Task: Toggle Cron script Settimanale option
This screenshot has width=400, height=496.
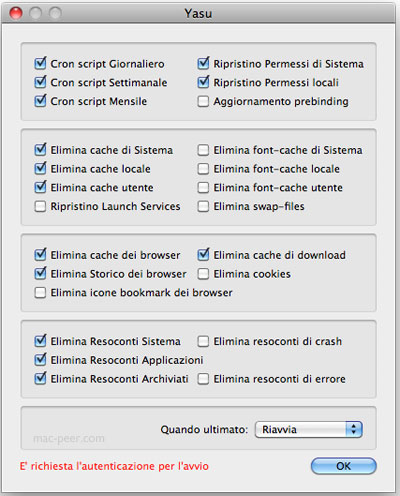Action: [40, 82]
